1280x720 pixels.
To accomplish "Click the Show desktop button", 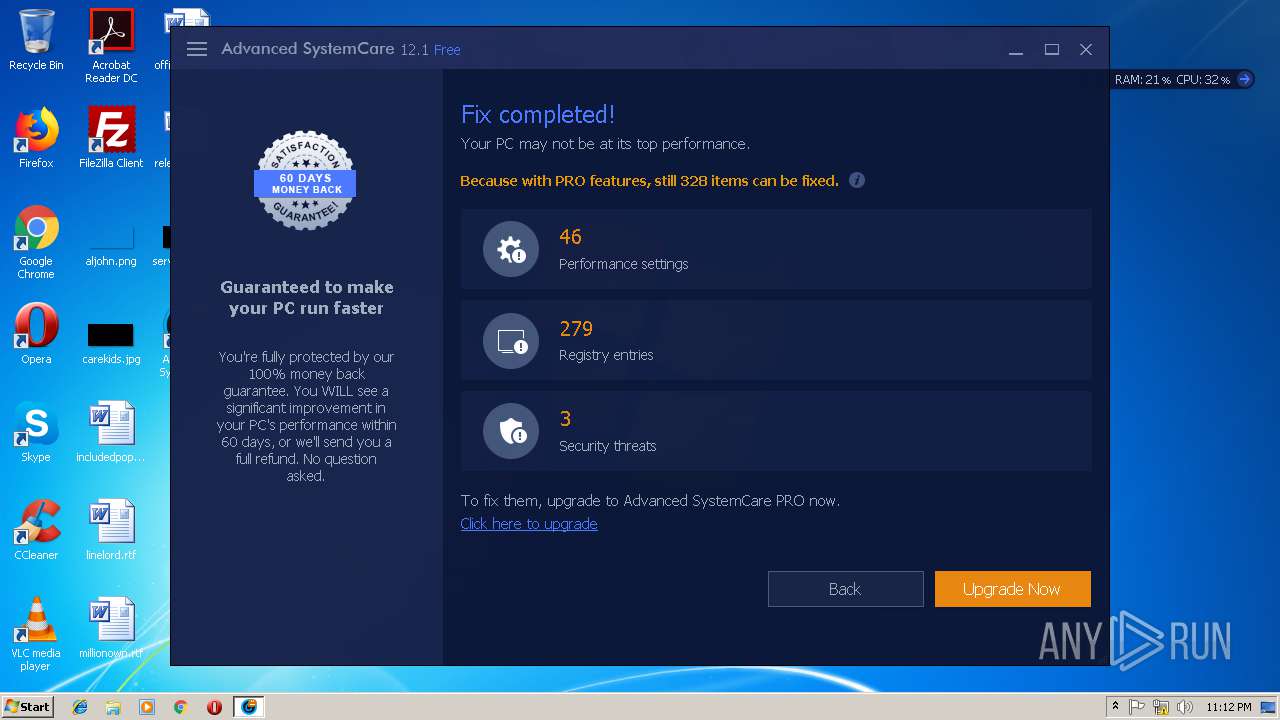I will coord(1269,707).
